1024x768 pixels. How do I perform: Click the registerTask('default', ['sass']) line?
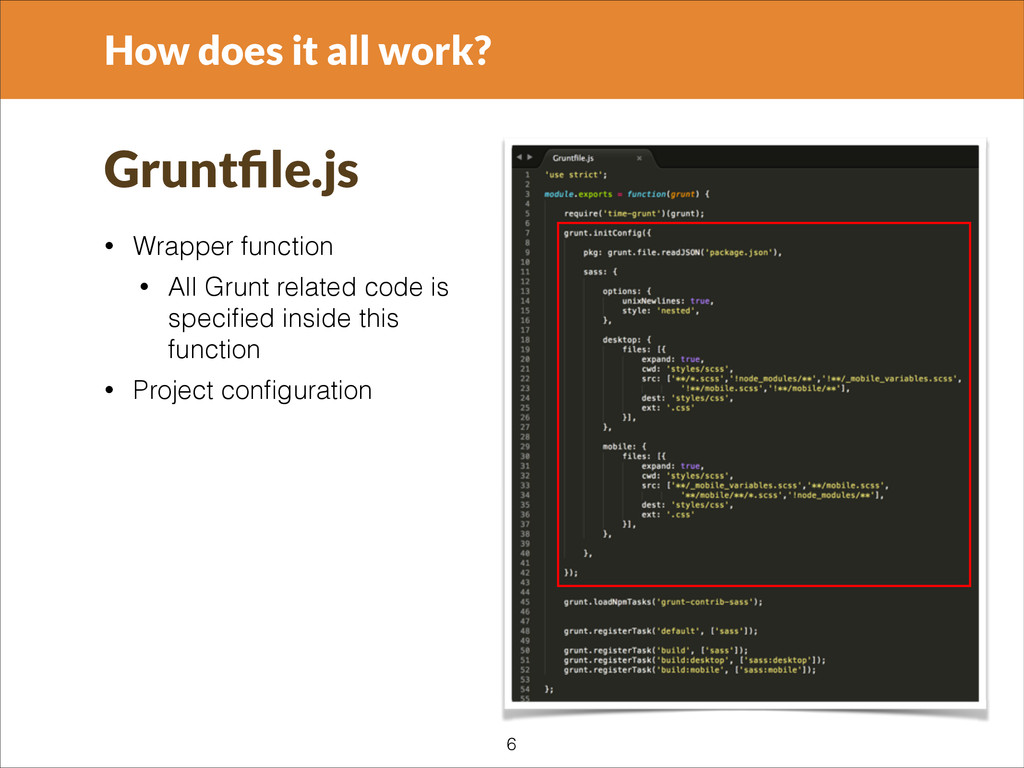661,632
